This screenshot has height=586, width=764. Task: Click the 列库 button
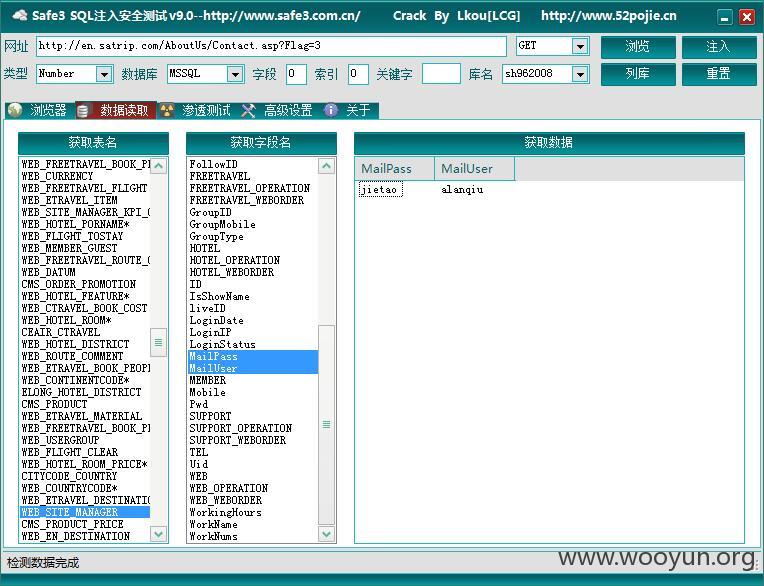(638, 74)
